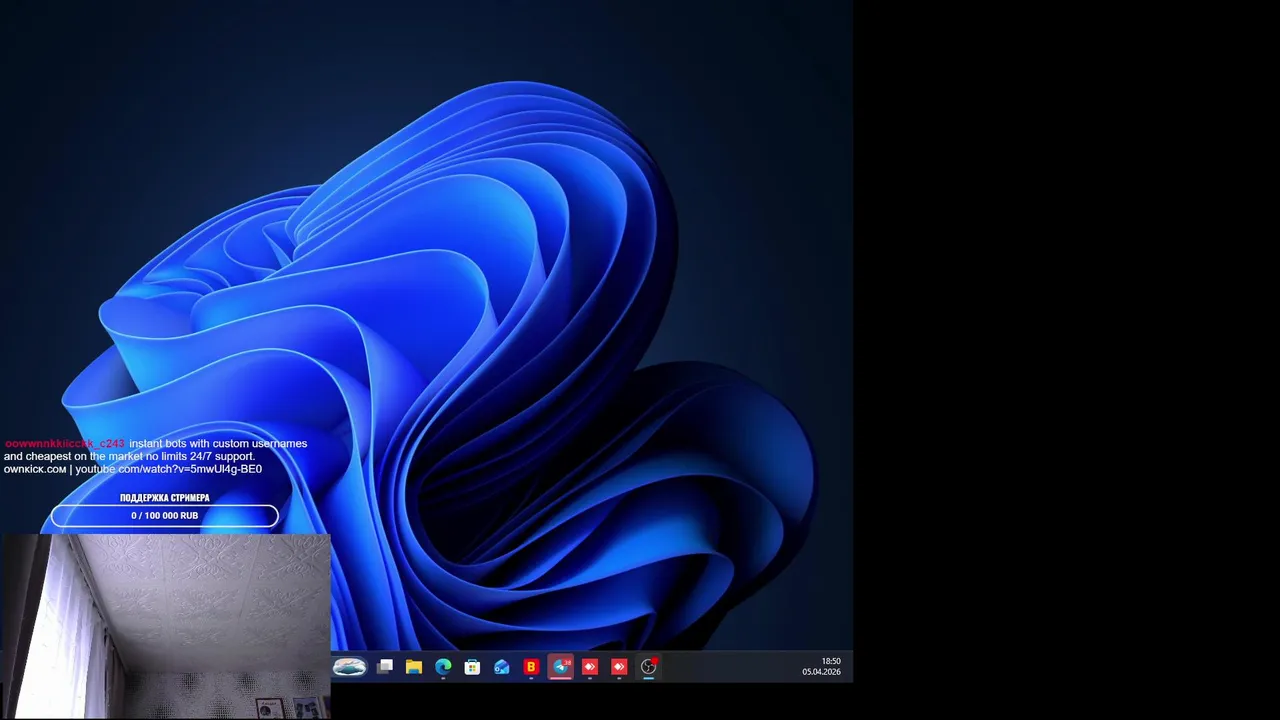Click the ПОДДЕРЖКА СТРИМЕРА label
1280x720 pixels.
pyautogui.click(x=165, y=498)
